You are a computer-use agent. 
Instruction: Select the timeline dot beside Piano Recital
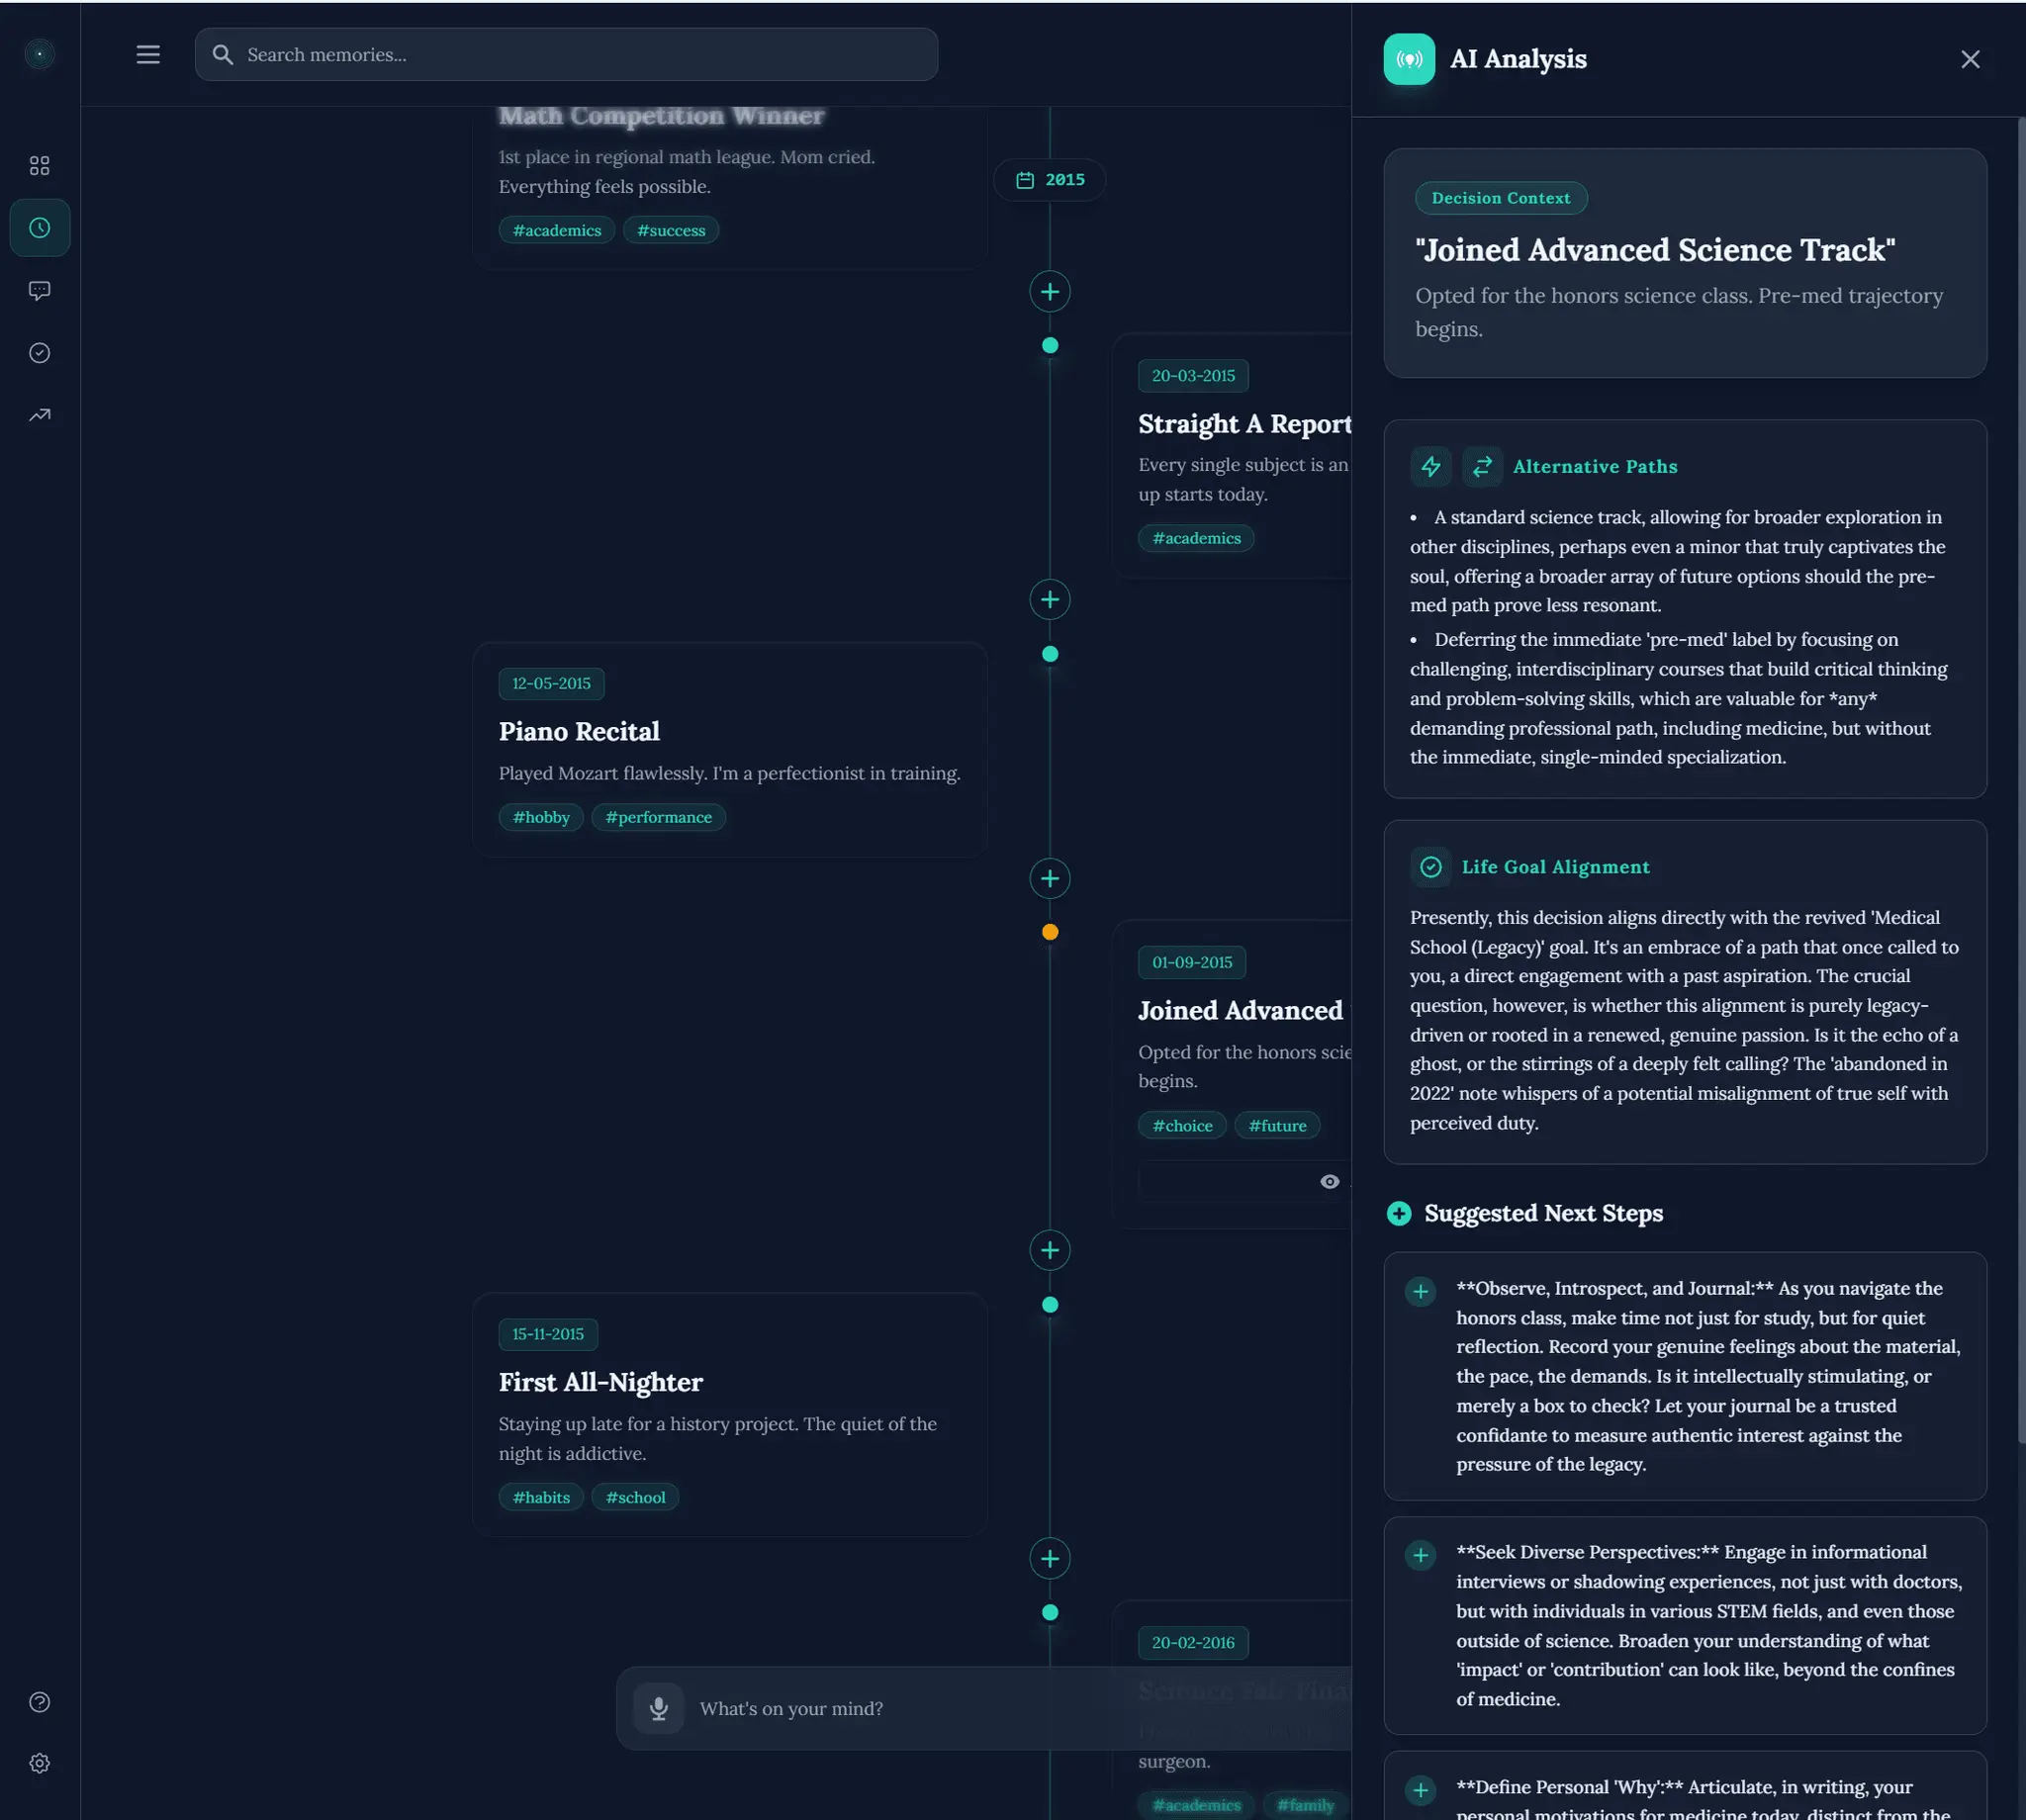(x=1050, y=654)
